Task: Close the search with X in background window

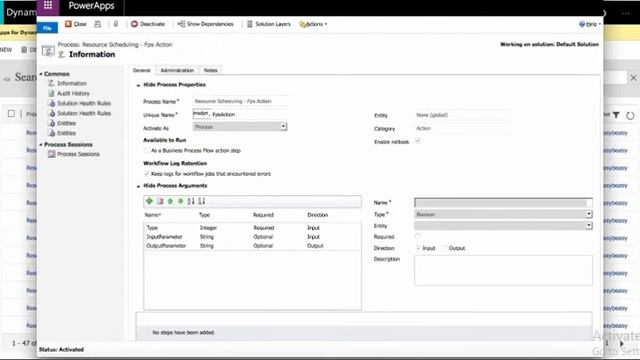Action: [x=633, y=78]
